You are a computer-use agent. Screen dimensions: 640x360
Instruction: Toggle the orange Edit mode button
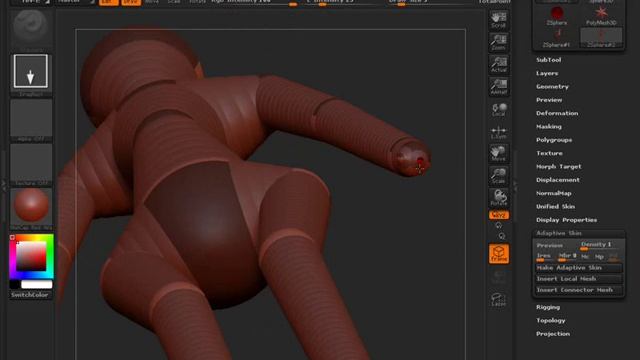(x=109, y=2)
